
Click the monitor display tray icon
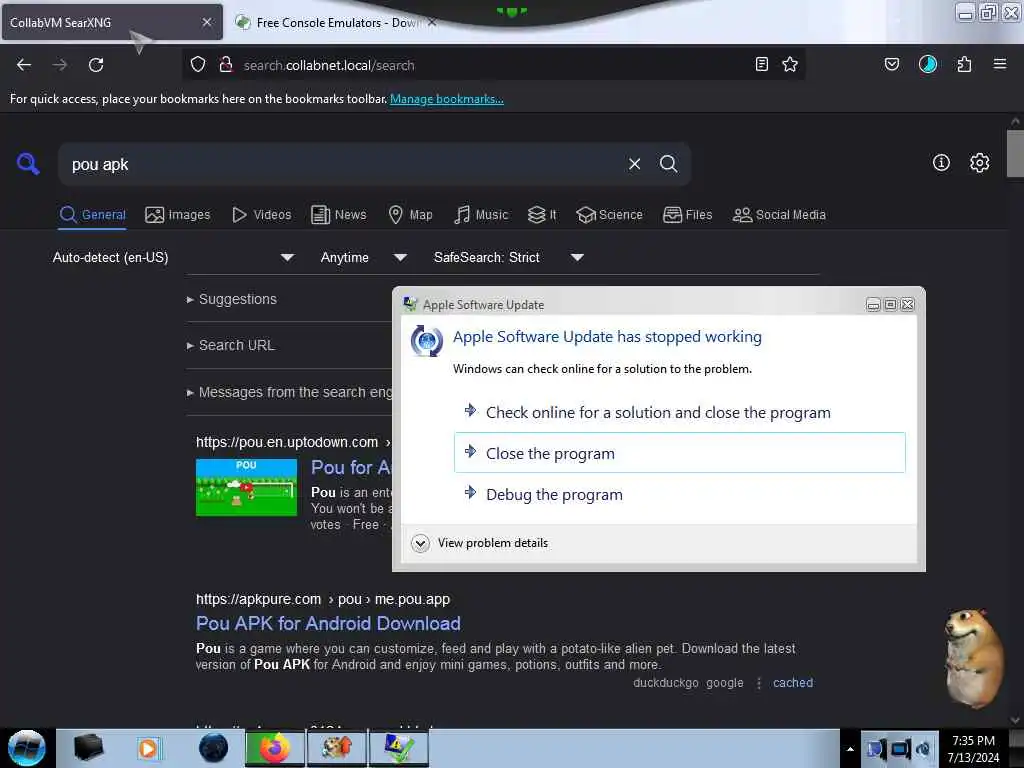(x=901, y=749)
